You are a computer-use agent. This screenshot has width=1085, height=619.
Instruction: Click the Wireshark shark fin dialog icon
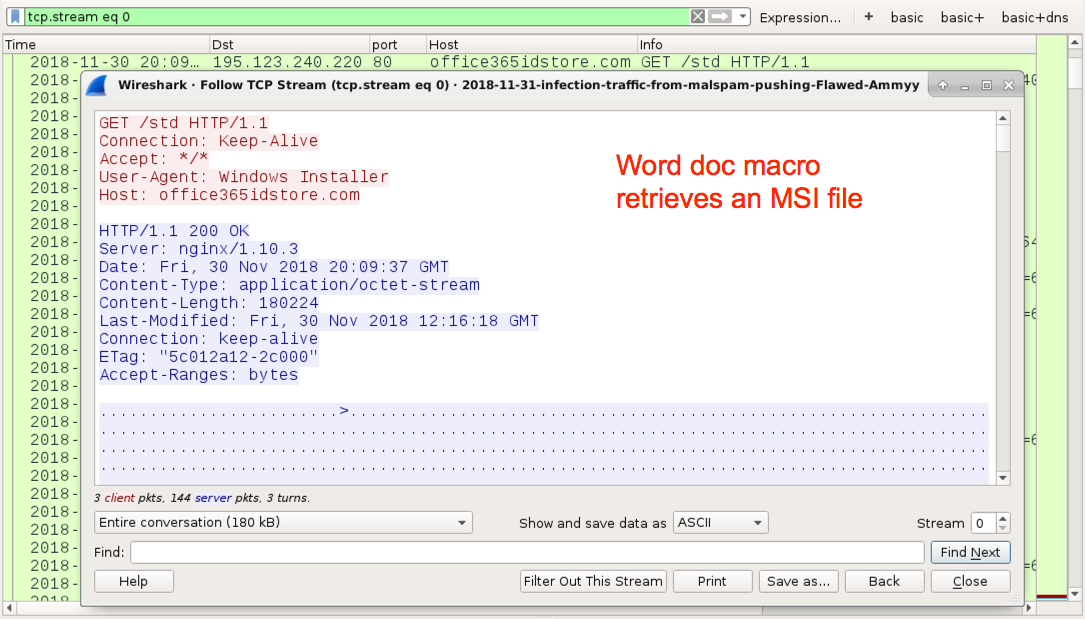coord(97,86)
